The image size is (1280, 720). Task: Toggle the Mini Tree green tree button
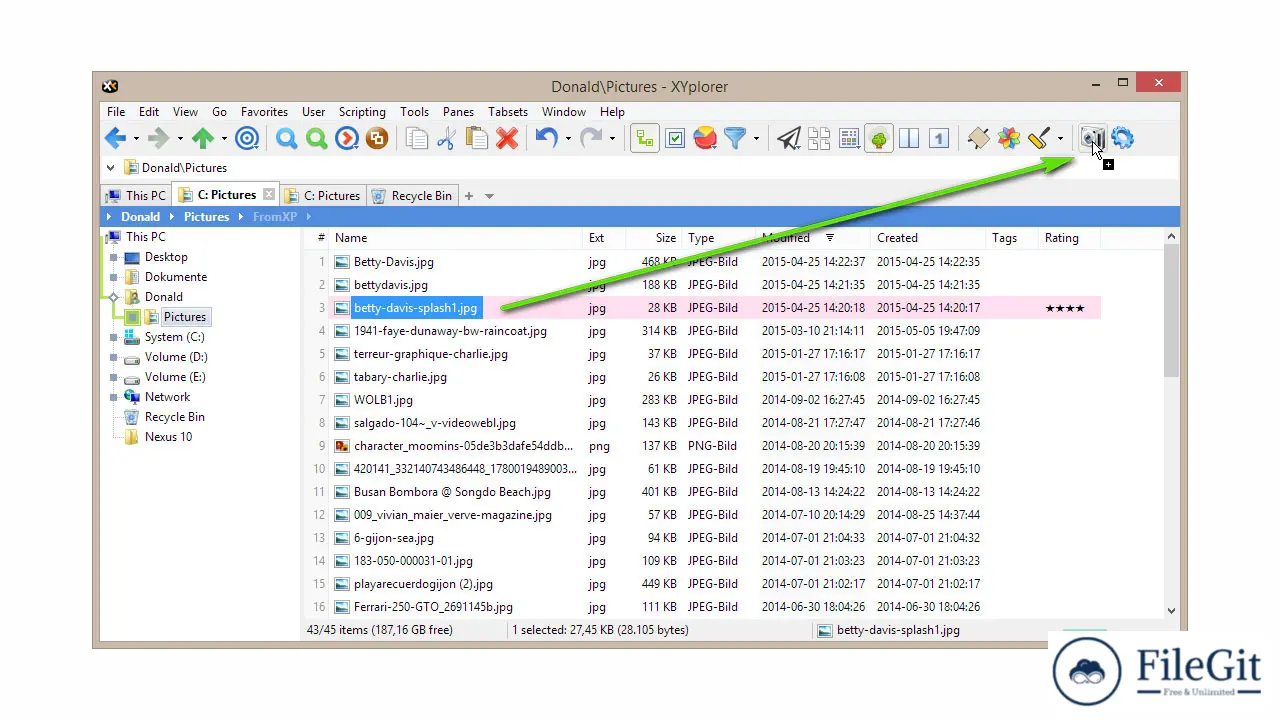(x=879, y=139)
